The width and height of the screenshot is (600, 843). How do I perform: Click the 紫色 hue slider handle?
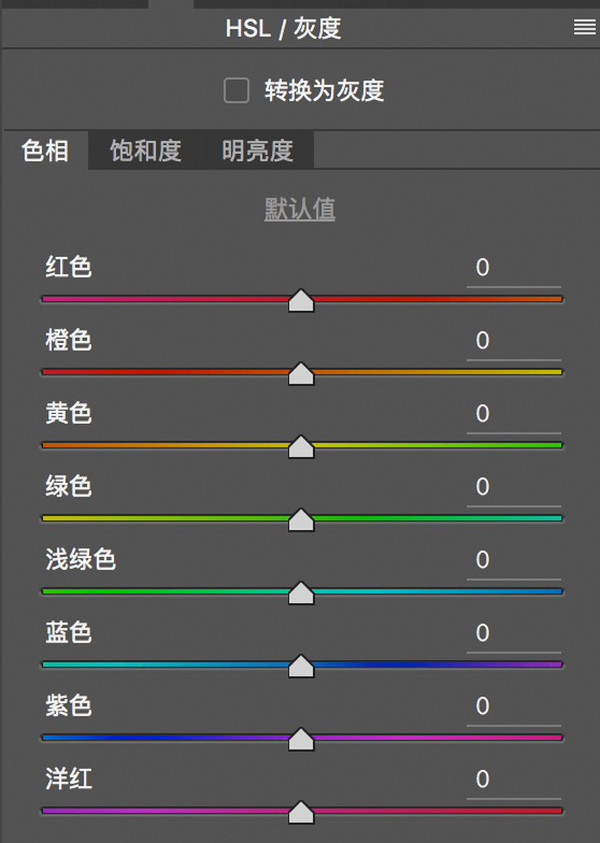tap(301, 738)
